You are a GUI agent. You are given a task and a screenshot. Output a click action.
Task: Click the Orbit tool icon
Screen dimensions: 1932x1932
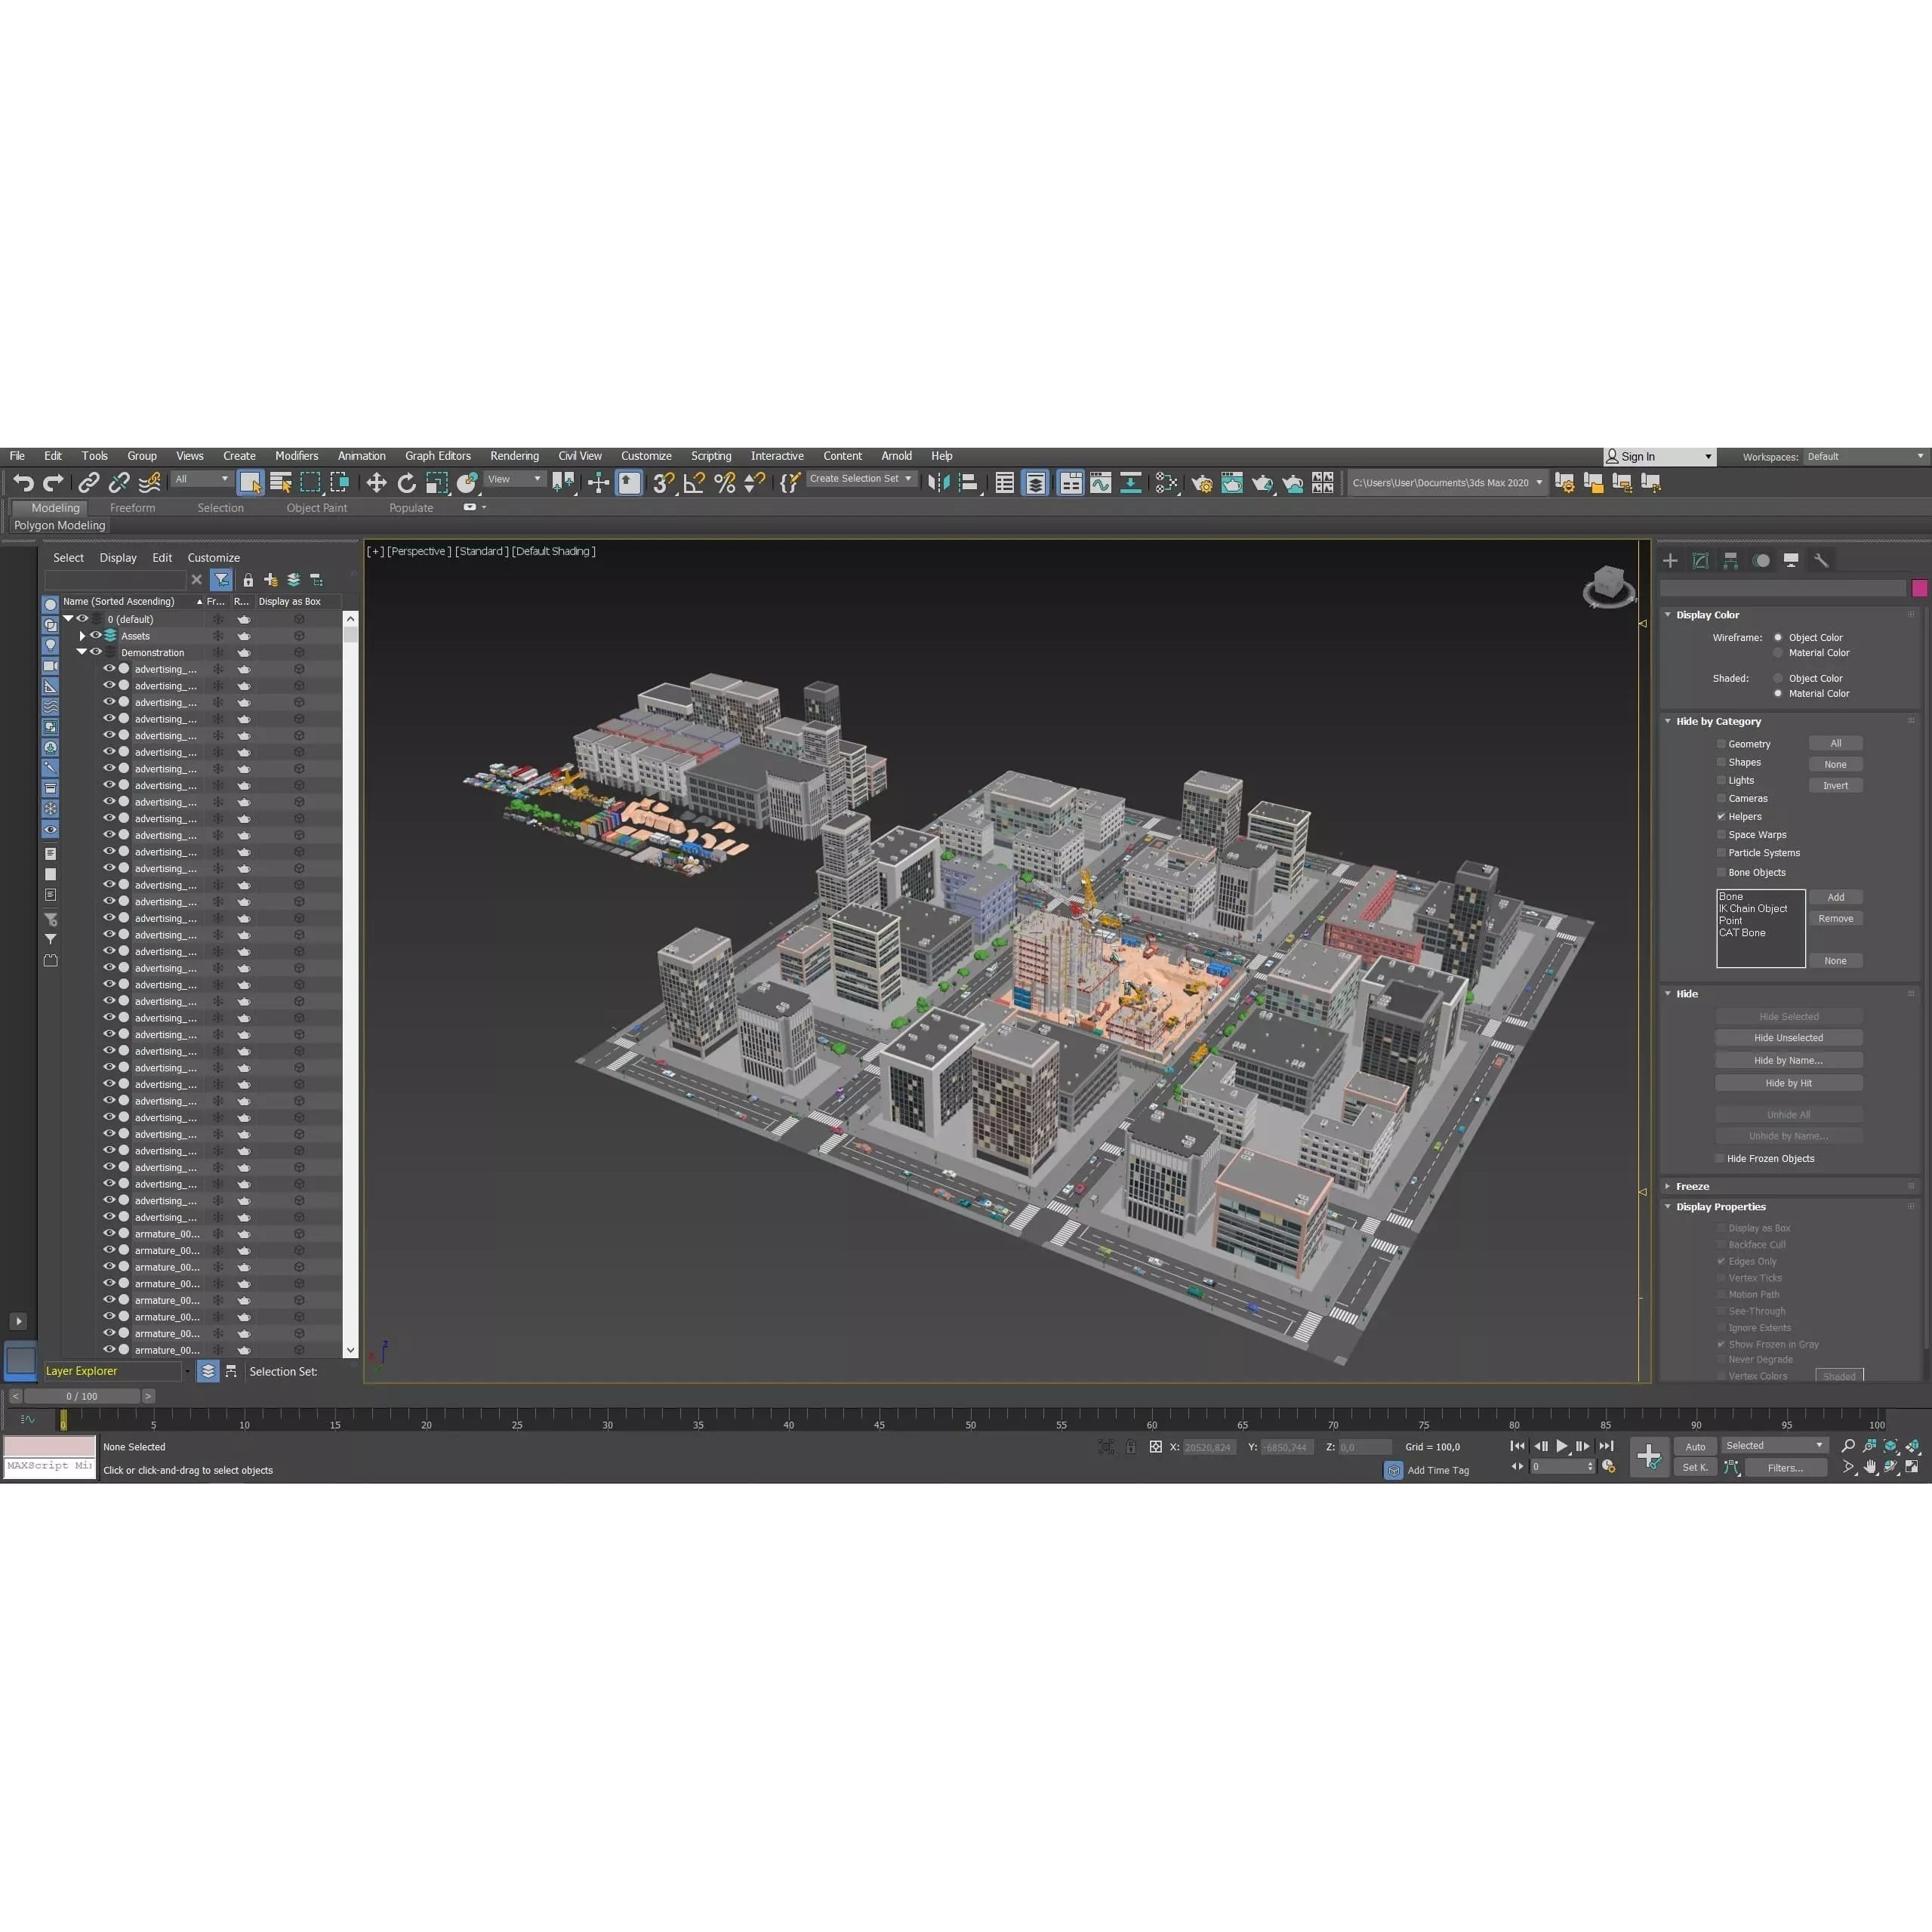[x=1891, y=1468]
